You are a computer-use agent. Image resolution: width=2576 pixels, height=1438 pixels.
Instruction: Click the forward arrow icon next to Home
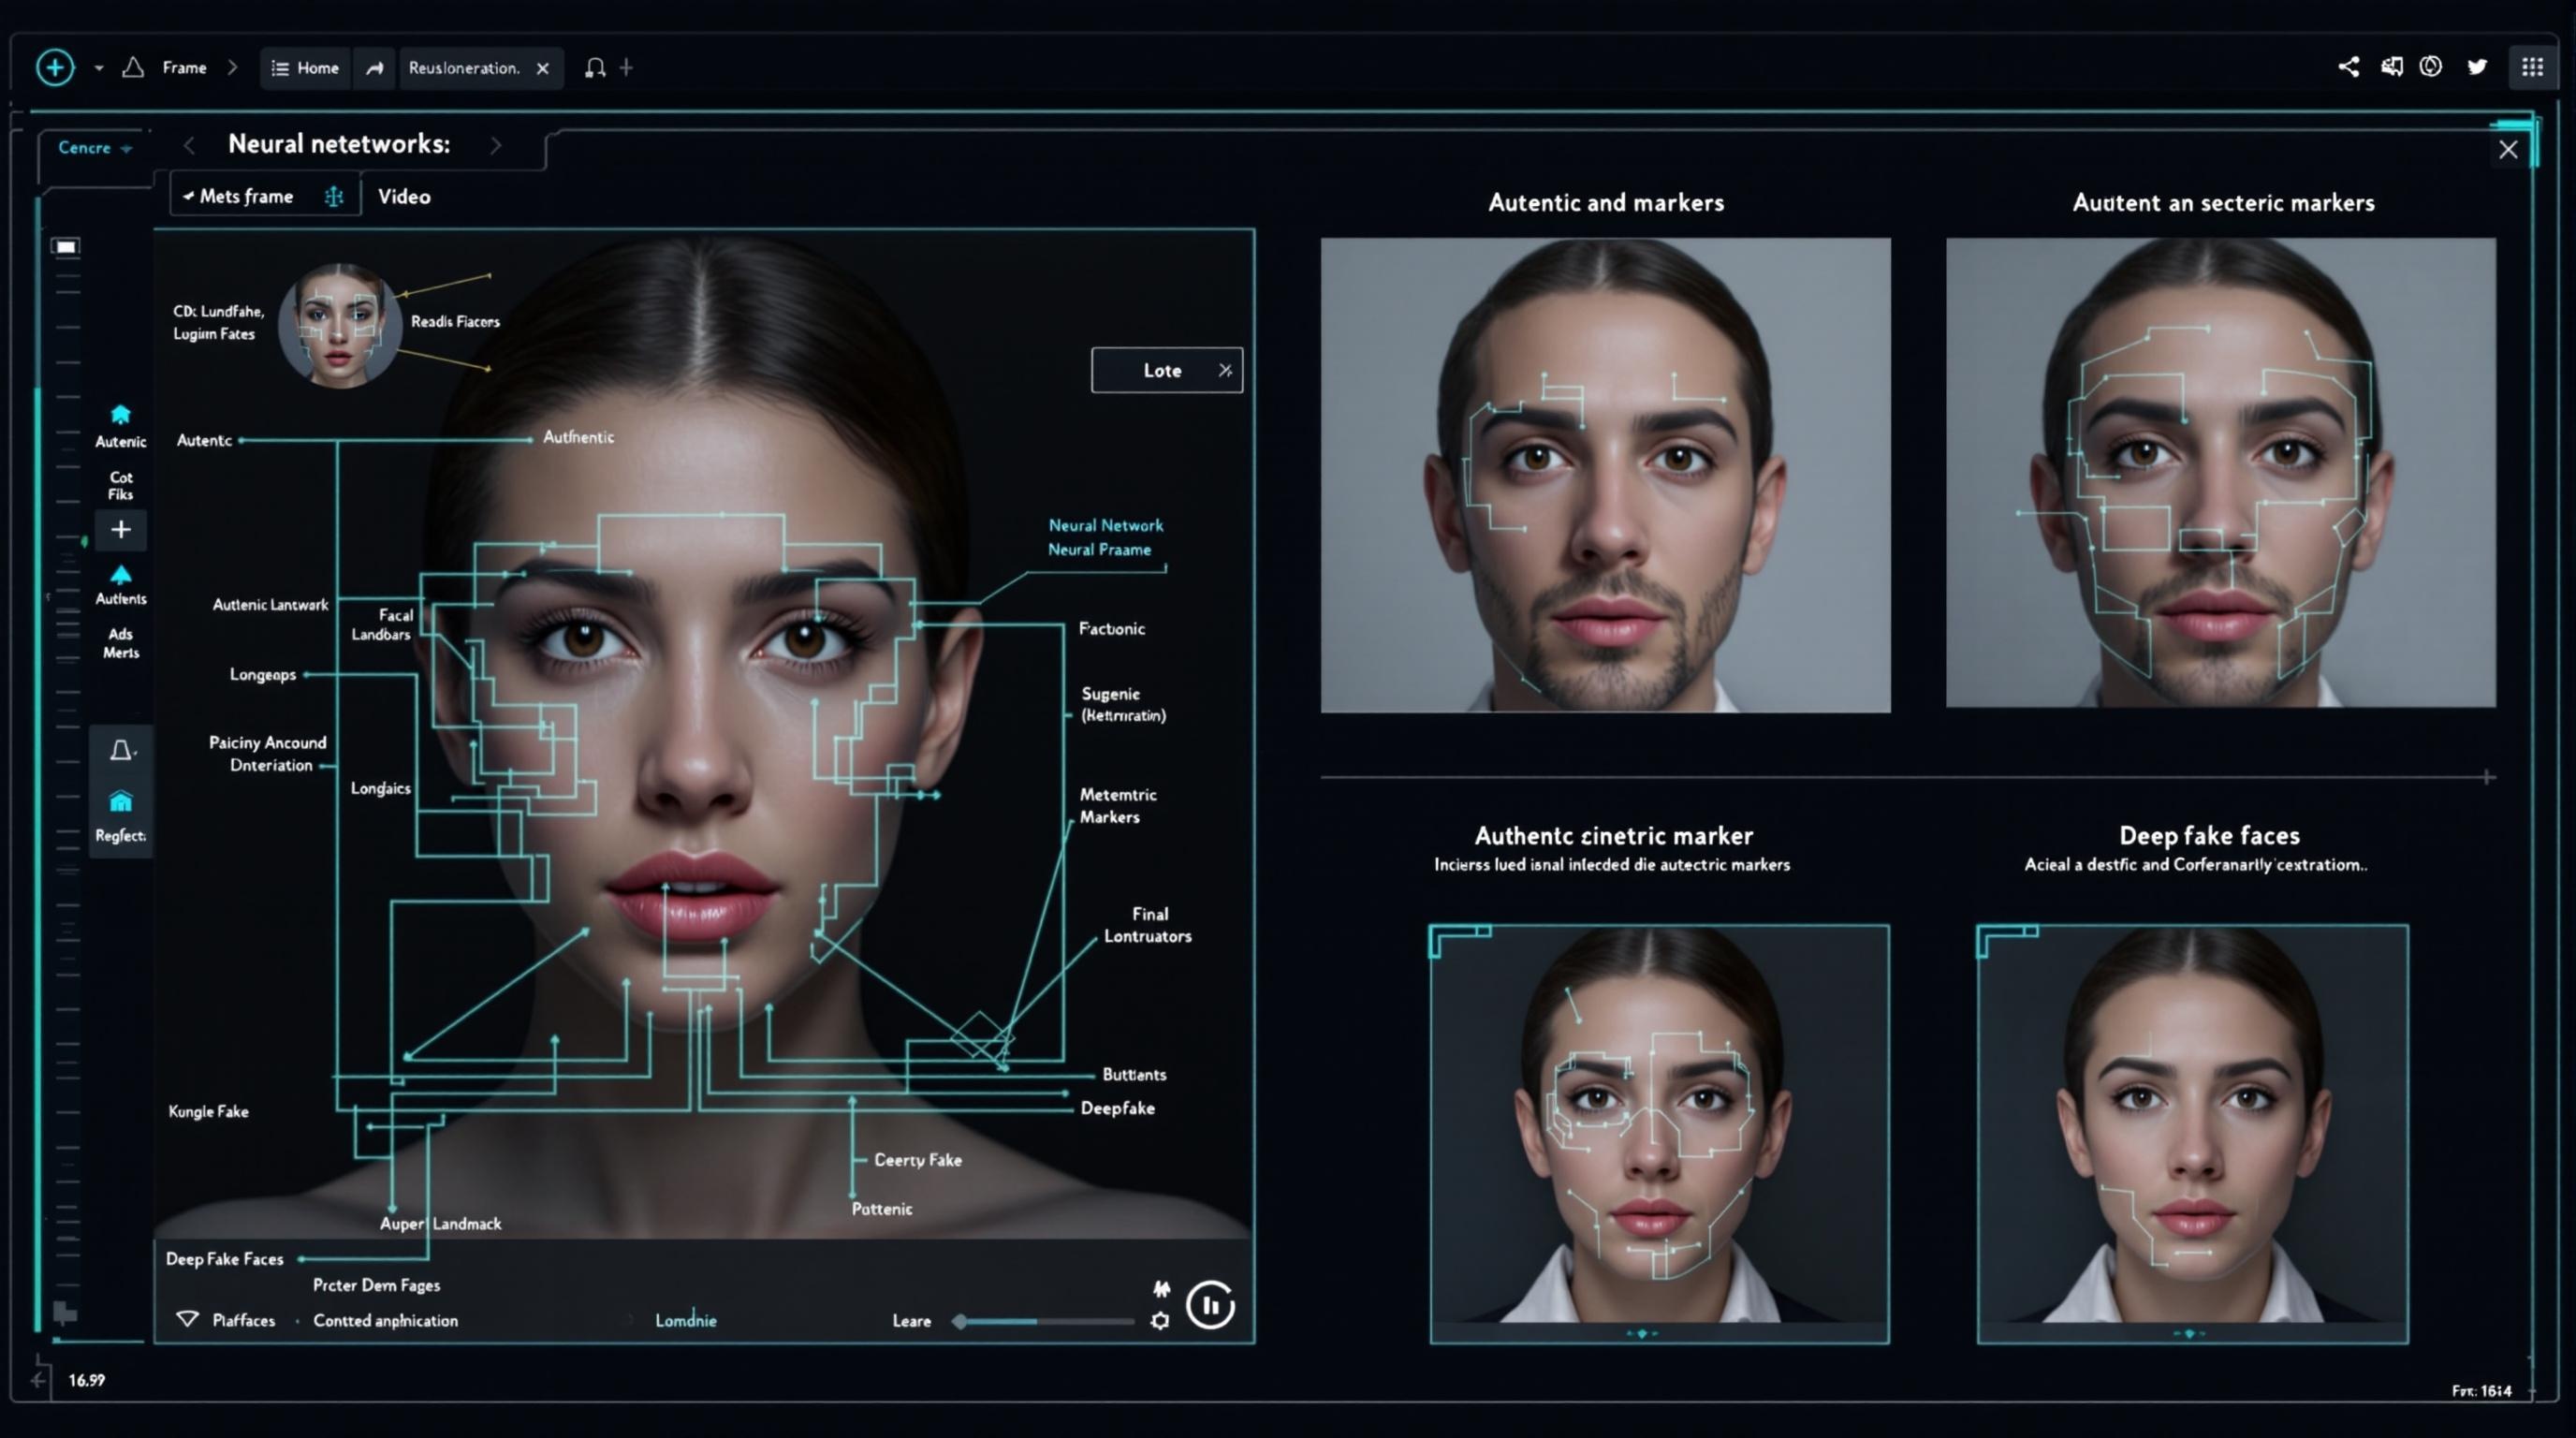point(375,67)
